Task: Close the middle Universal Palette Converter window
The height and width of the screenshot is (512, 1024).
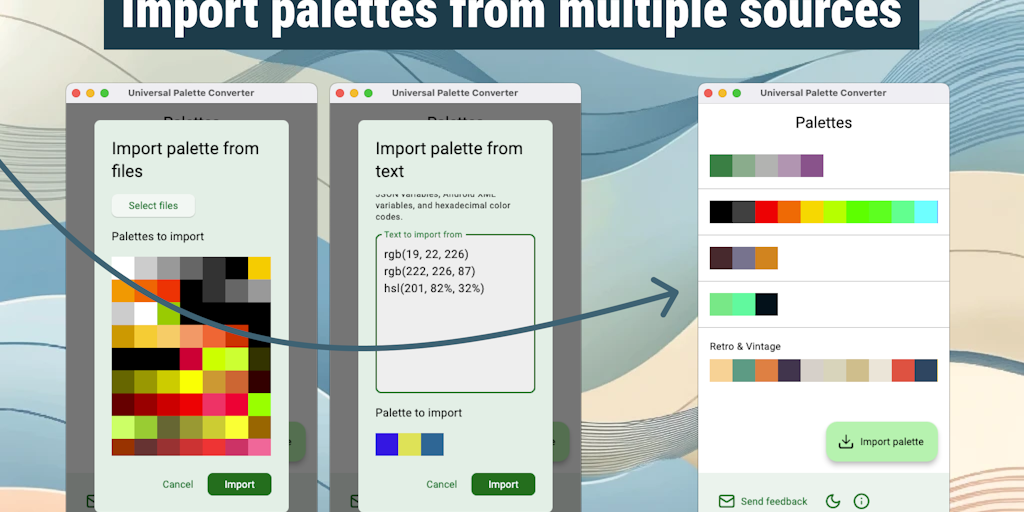Action: pyautogui.click(x=340, y=93)
